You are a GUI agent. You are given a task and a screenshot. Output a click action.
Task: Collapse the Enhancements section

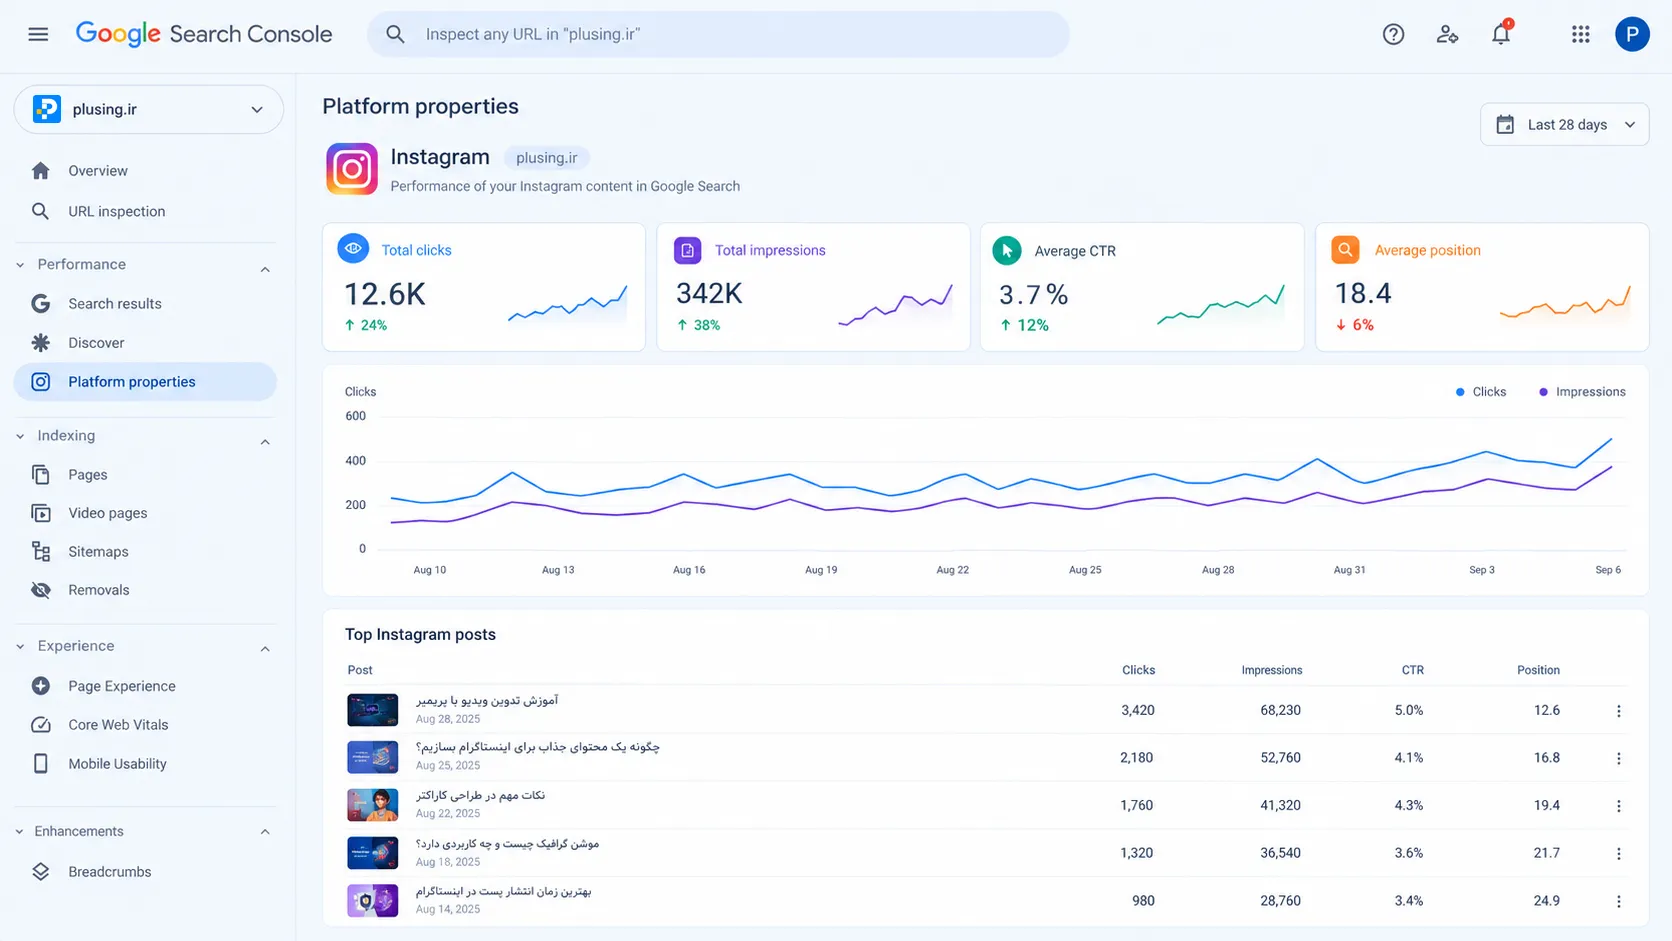pyautogui.click(x=265, y=831)
